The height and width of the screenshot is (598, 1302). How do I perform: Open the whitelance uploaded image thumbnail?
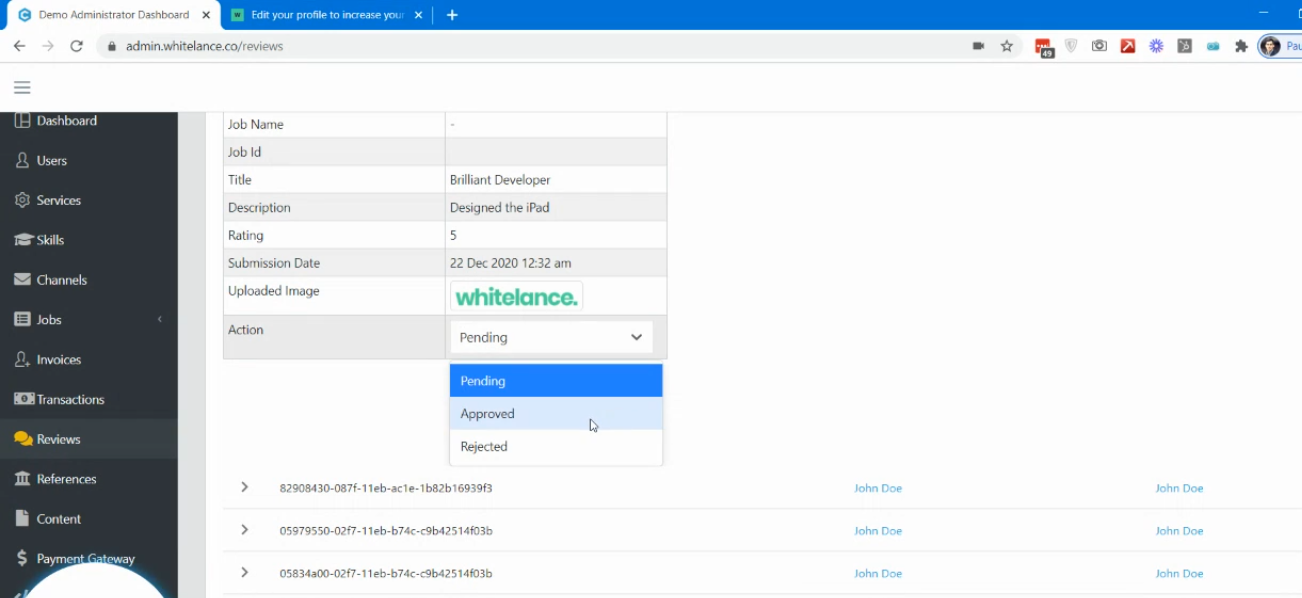tap(516, 297)
